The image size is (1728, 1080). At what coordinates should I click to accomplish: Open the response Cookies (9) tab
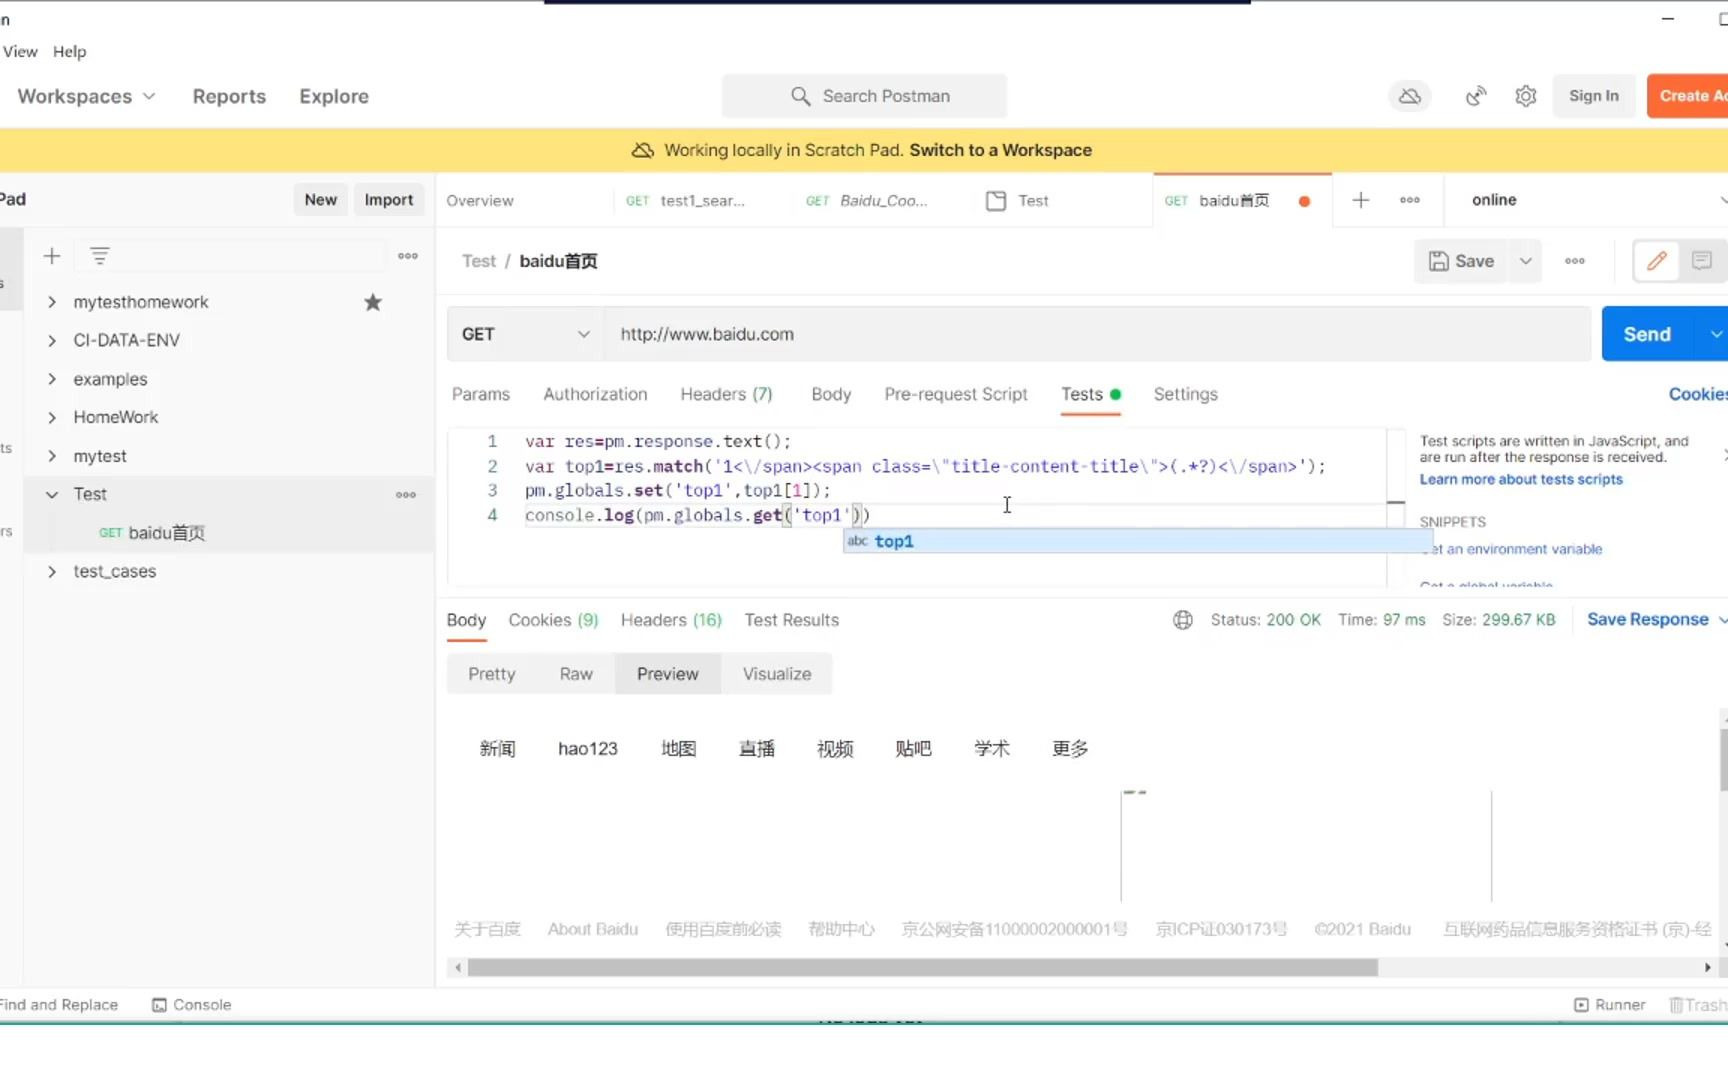coord(553,620)
